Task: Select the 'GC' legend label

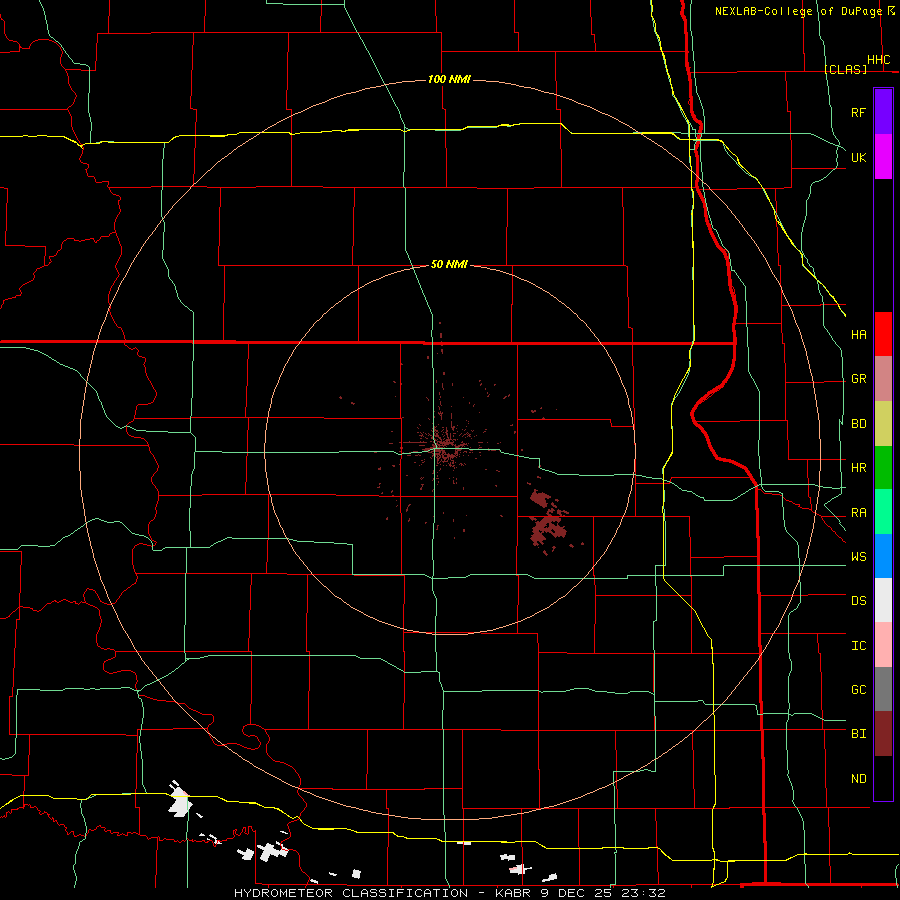Action: [859, 690]
